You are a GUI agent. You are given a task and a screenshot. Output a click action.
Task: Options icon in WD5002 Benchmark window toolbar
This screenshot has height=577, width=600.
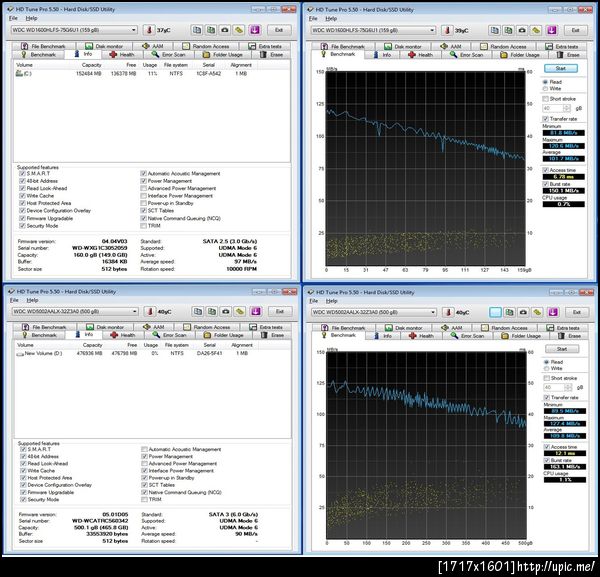point(537,313)
